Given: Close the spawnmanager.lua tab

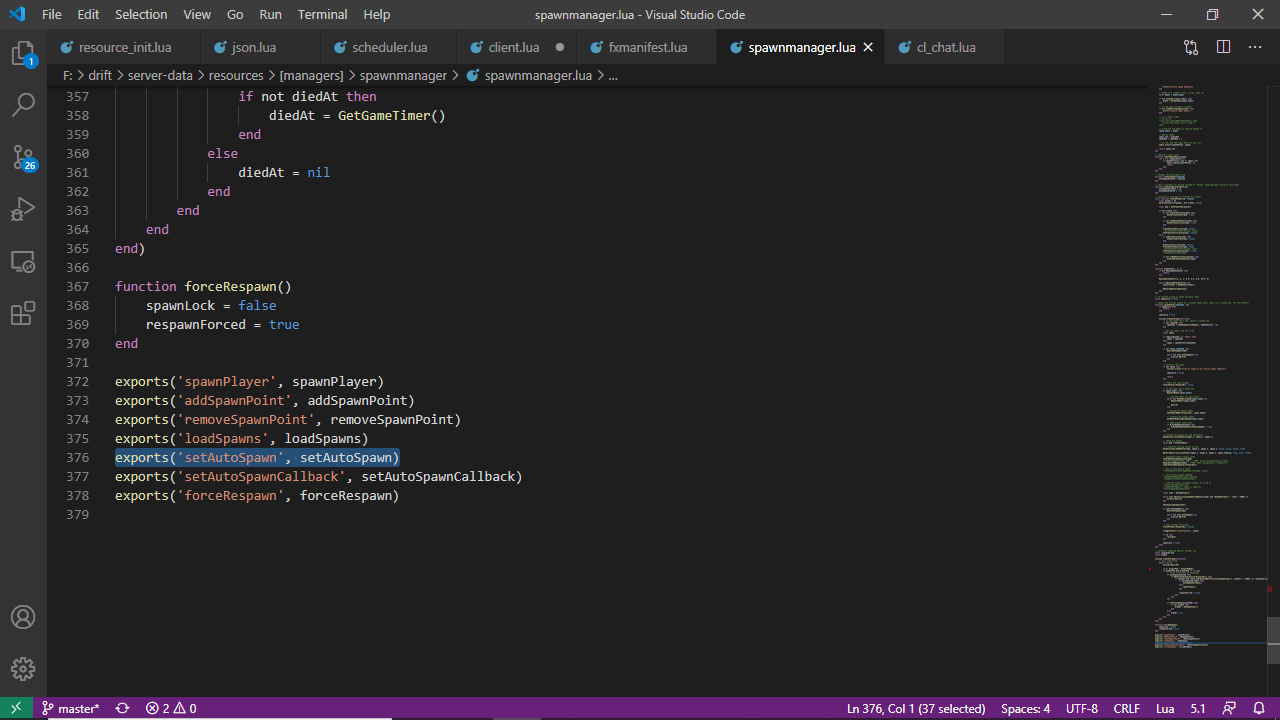Looking at the screenshot, I should coord(868,47).
